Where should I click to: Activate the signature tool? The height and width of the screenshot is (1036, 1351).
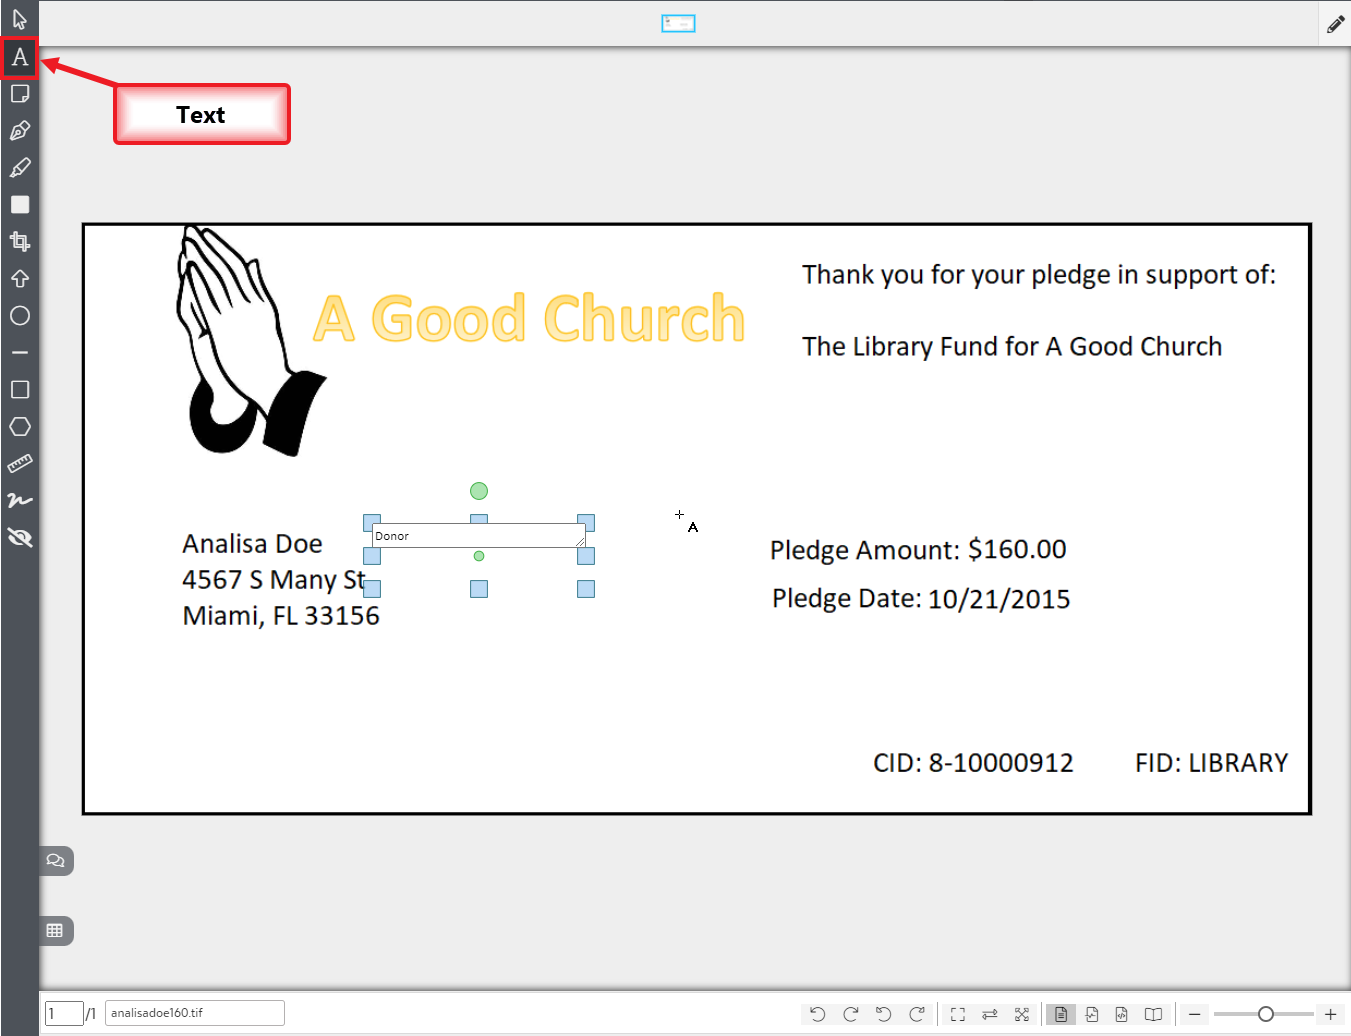coord(20,500)
